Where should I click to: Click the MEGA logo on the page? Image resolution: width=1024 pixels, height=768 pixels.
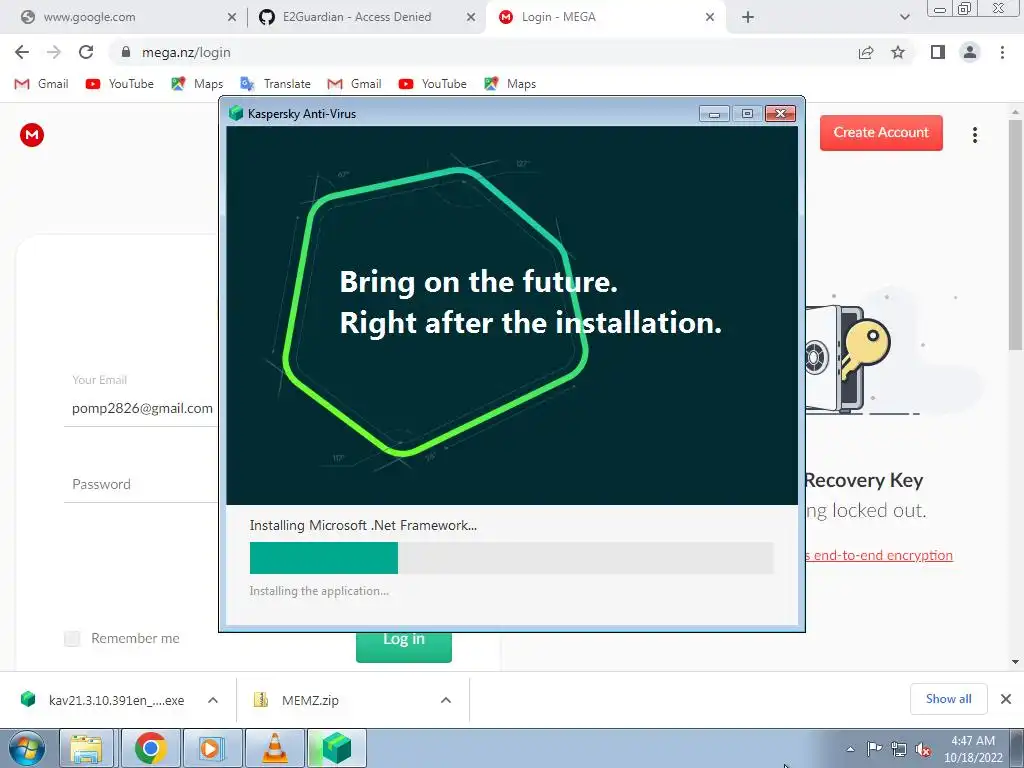point(32,135)
